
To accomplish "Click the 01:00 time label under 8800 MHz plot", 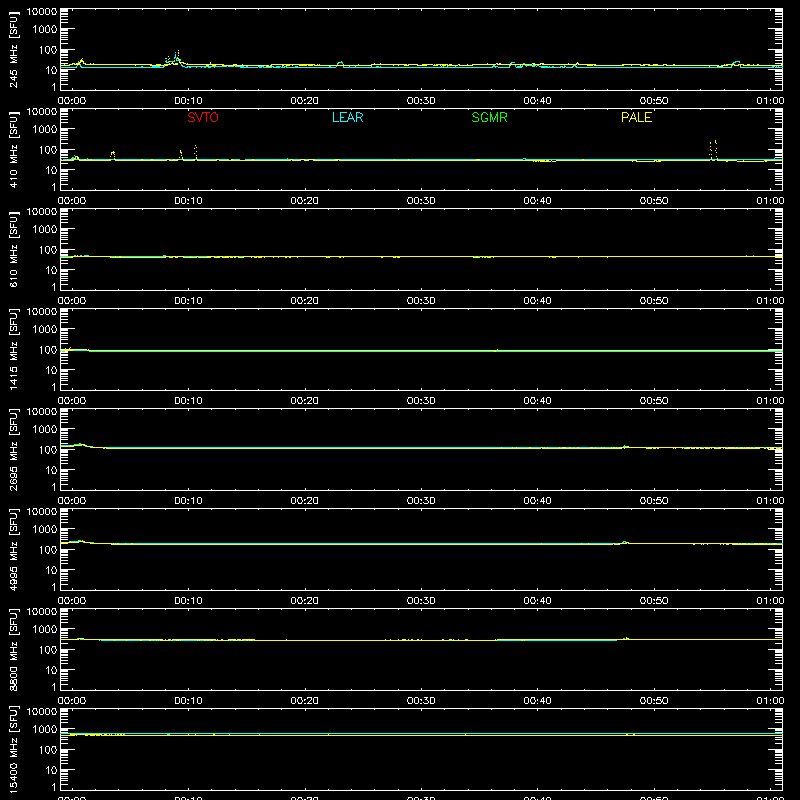I will (770, 701).
